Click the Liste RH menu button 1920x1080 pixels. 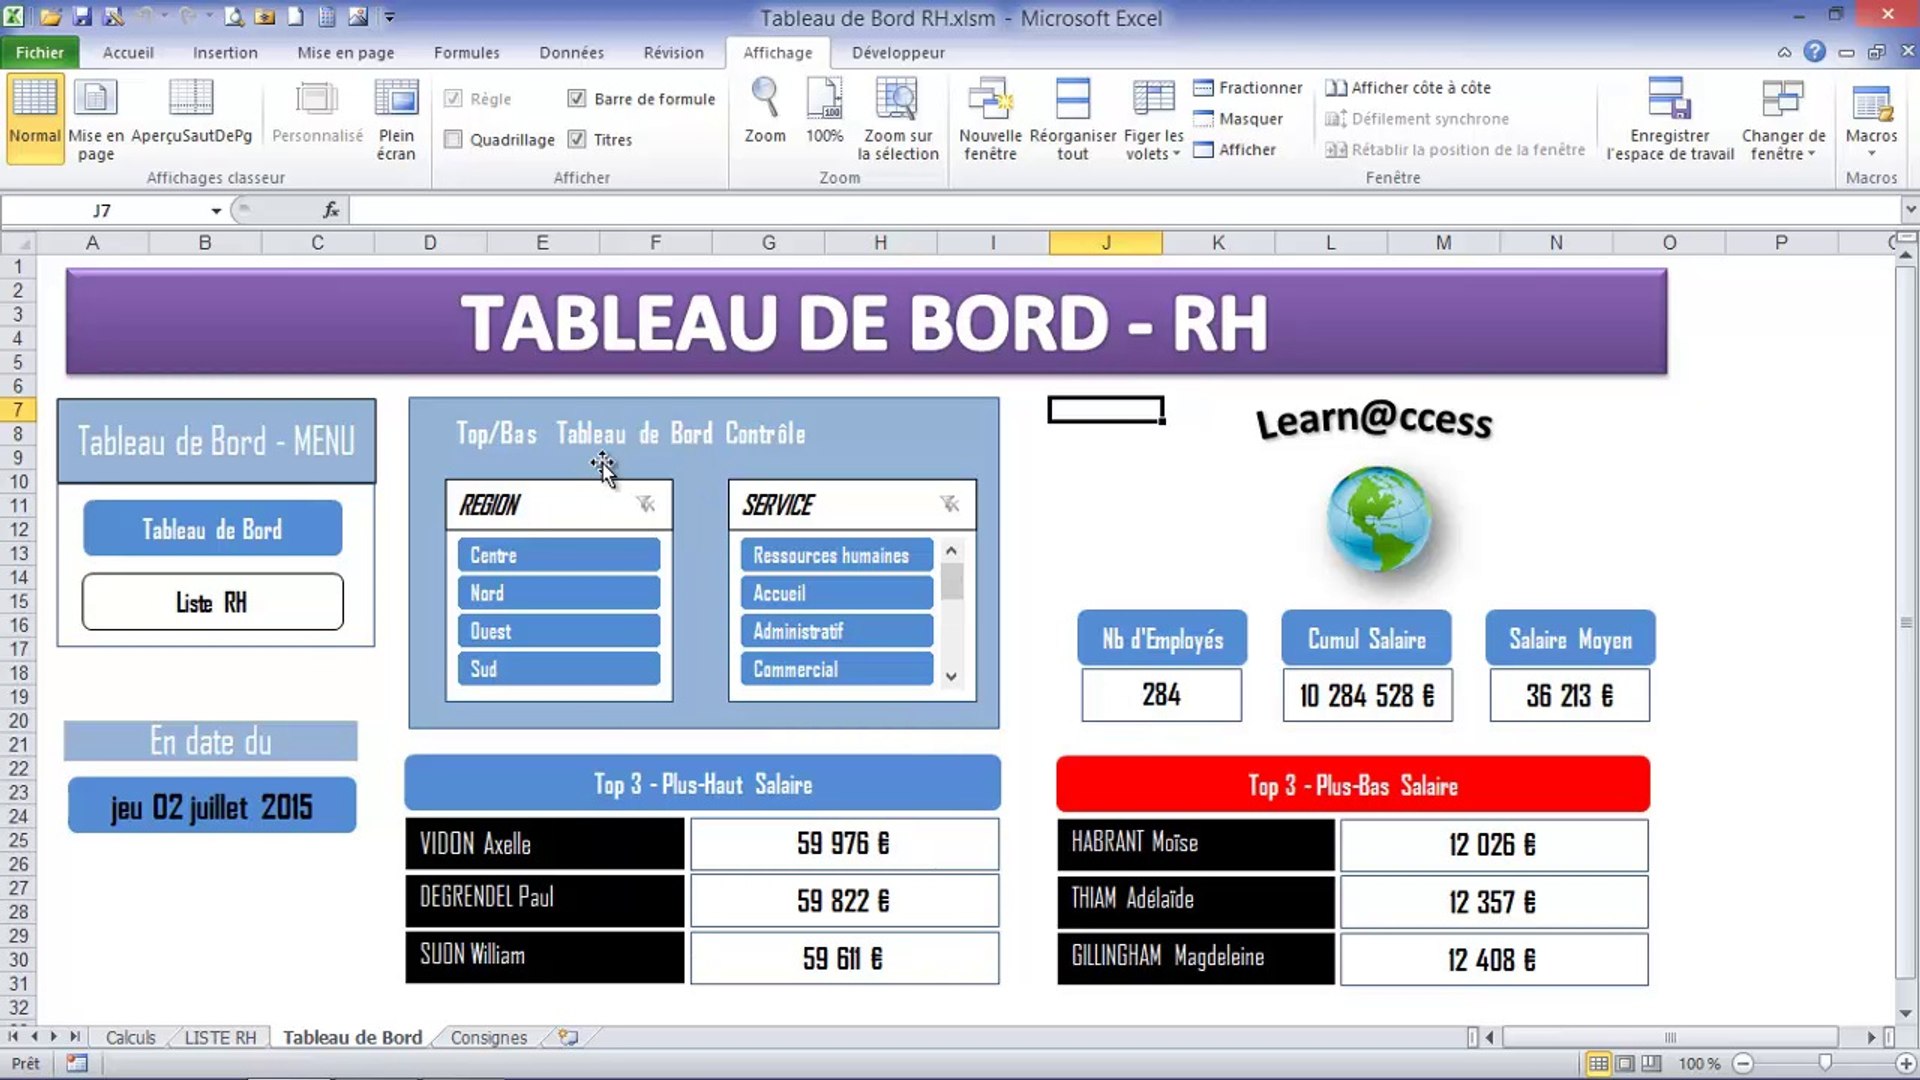click(212, 602)
